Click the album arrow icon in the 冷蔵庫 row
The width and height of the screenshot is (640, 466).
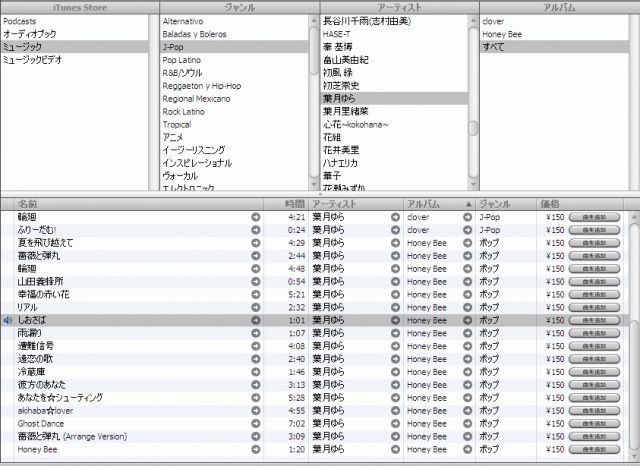click(x=467, y=372)
